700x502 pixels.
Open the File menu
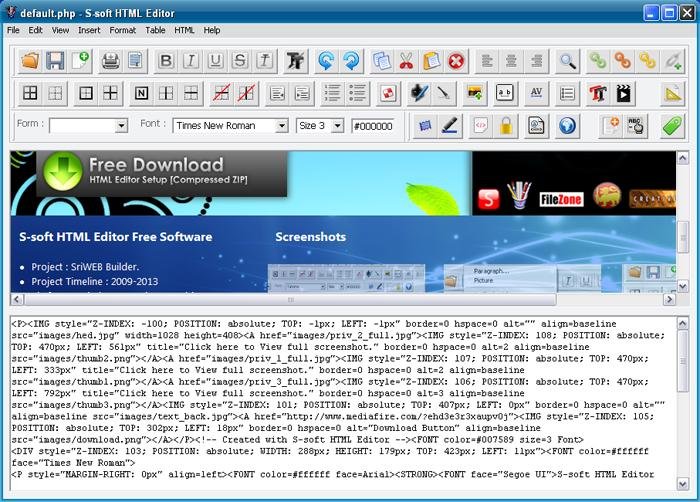[x=13, y=30]
